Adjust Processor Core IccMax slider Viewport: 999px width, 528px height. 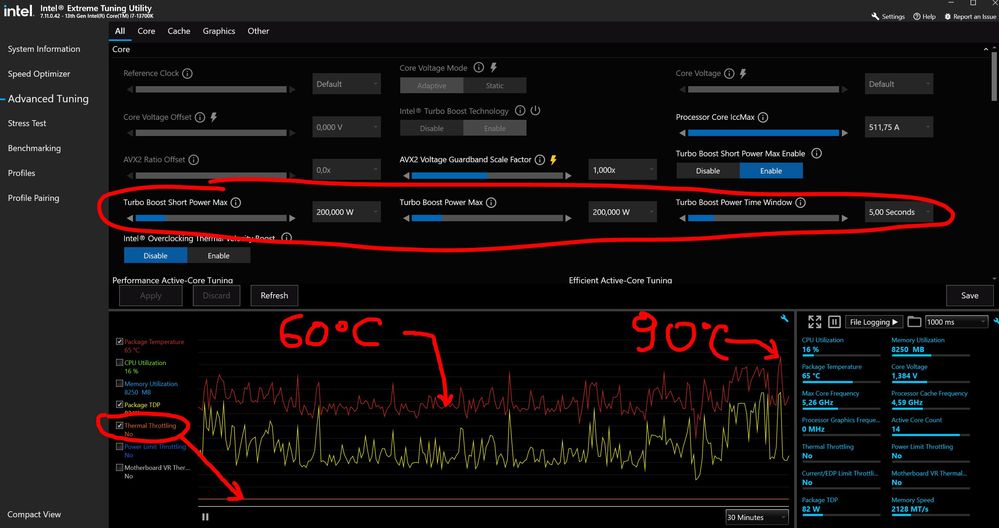tap(764, 133)
